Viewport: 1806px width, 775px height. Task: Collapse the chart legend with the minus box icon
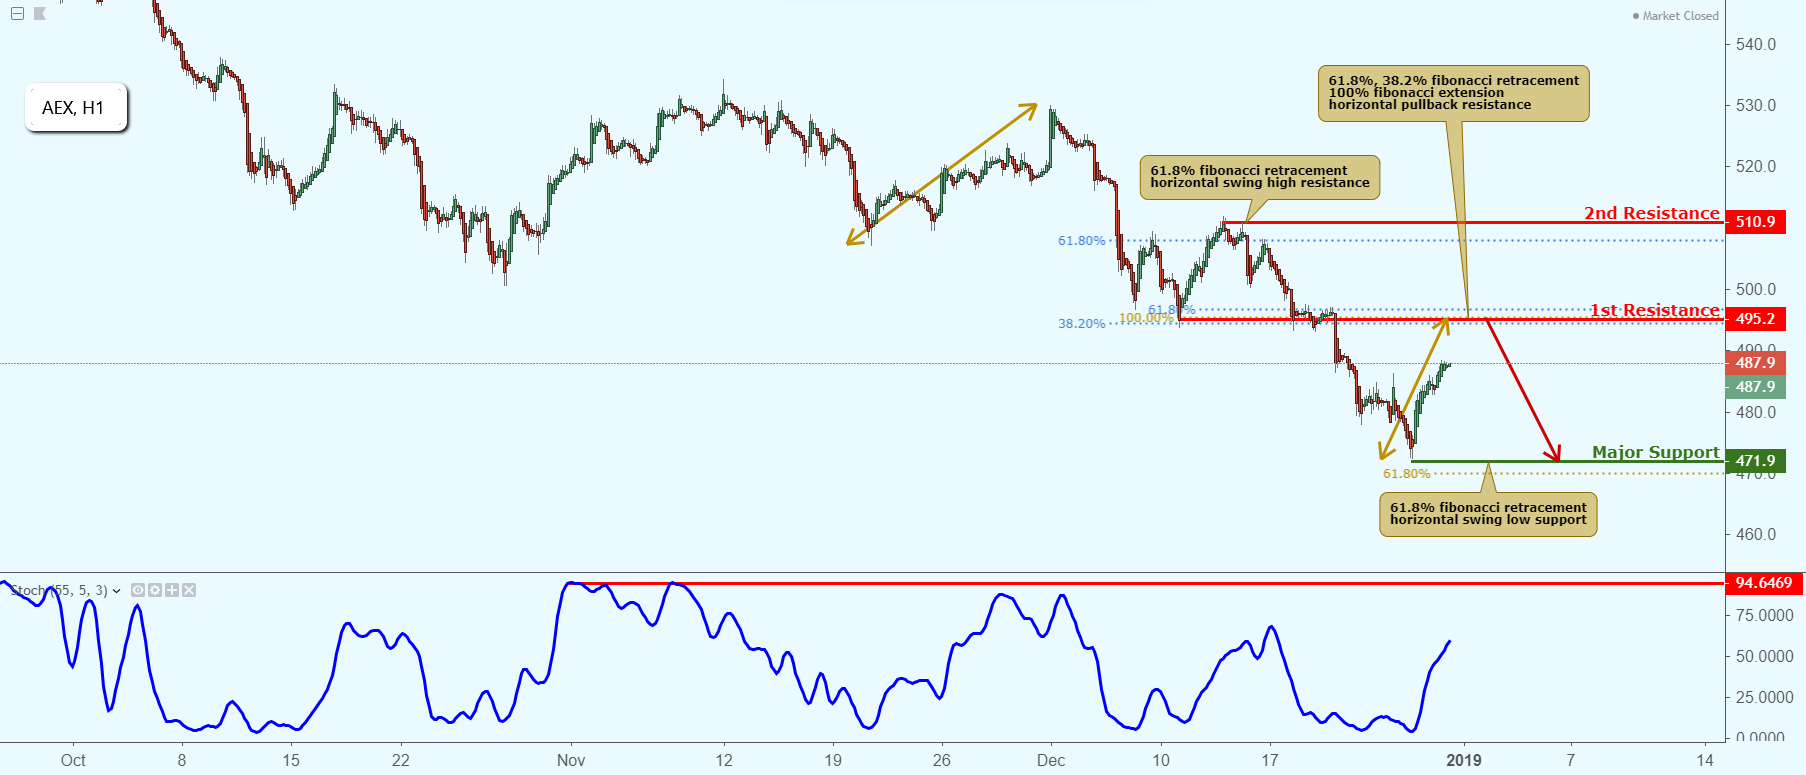point(17,14)
